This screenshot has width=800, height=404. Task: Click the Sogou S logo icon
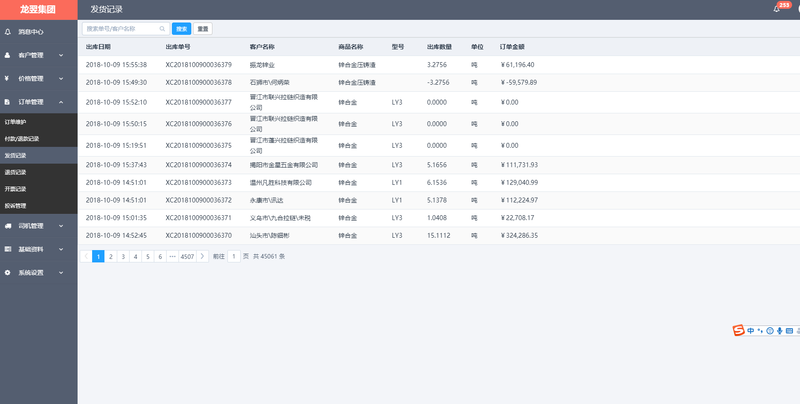coord(738,331)
